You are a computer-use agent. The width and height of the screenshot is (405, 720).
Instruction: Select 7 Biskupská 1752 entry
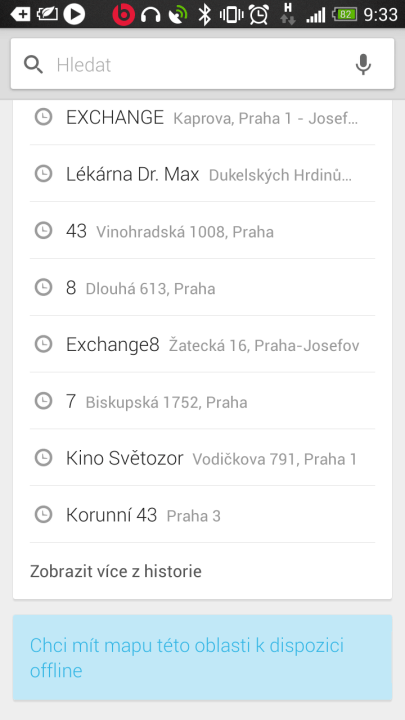point(202,401)
